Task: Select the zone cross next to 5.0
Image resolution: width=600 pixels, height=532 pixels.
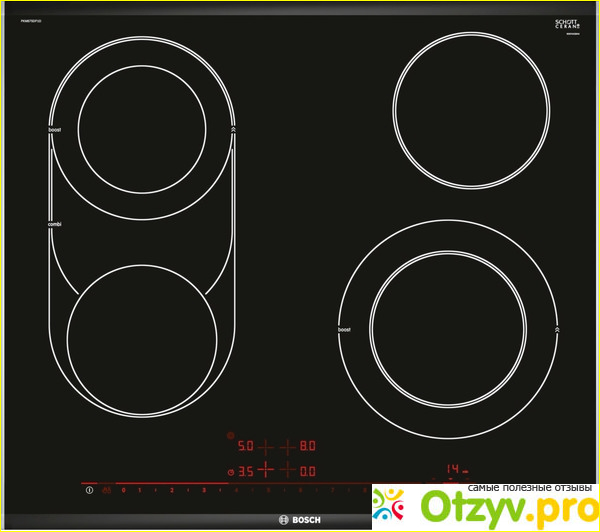Action: point(268,447)
